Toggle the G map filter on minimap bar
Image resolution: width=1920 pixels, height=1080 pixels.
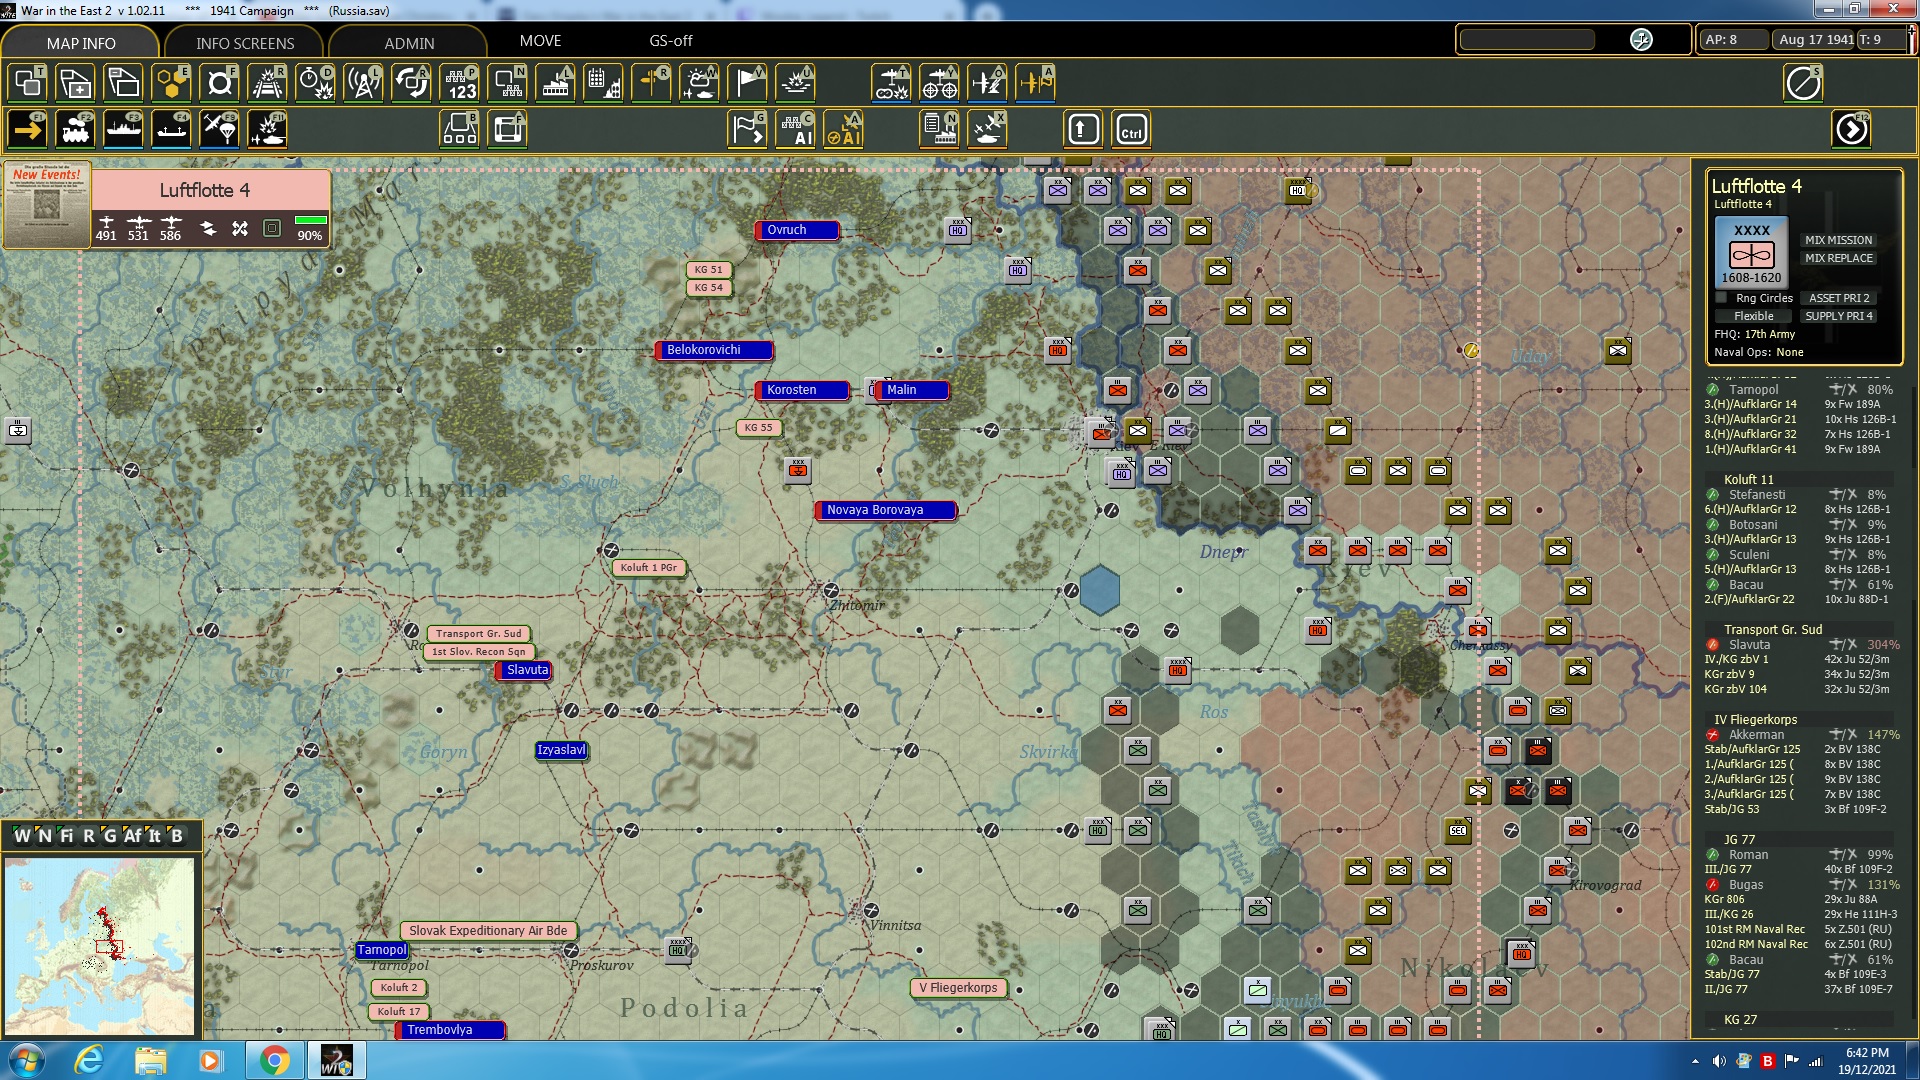pyautogui.click(x=109, y=836)
